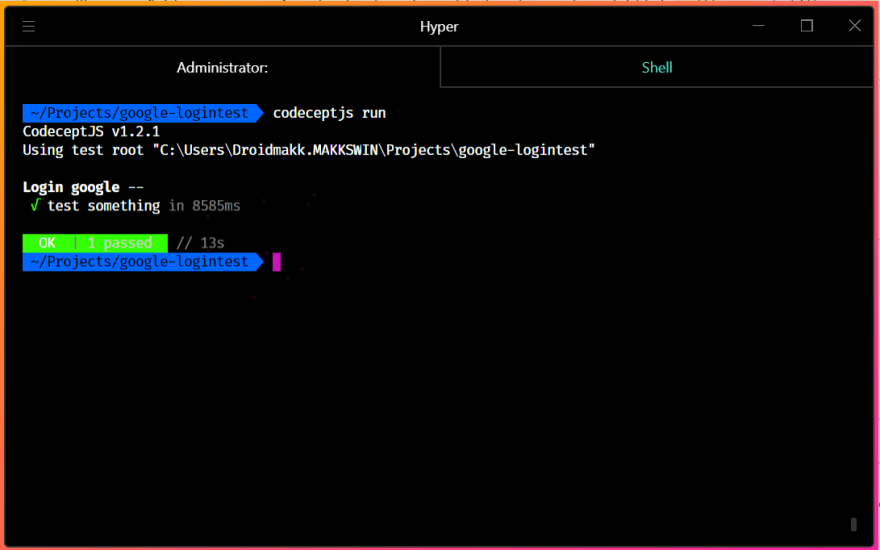Close the Hyper window
This screenshot has height=550, width=880.
(854, 26)
